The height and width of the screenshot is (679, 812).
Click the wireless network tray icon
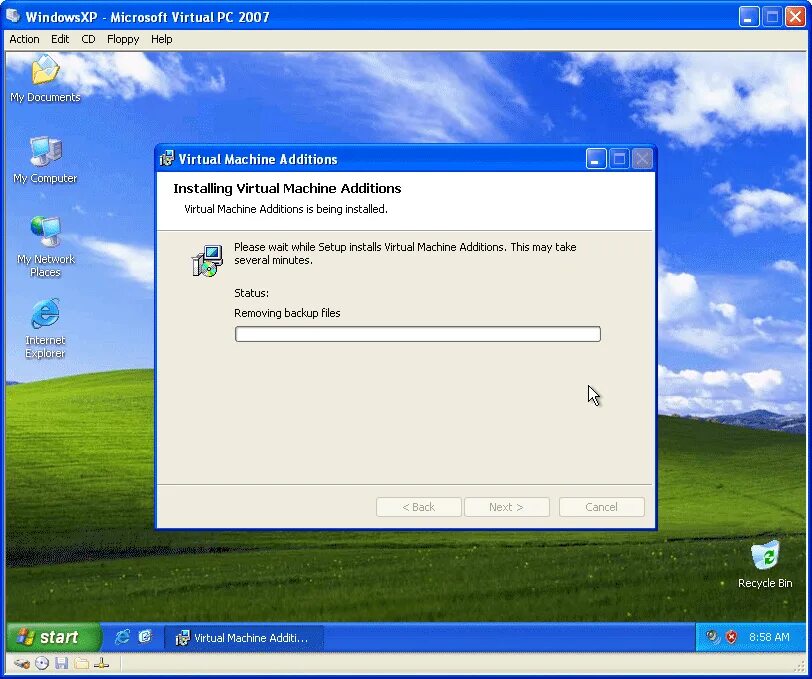click(x=713, y=637)
